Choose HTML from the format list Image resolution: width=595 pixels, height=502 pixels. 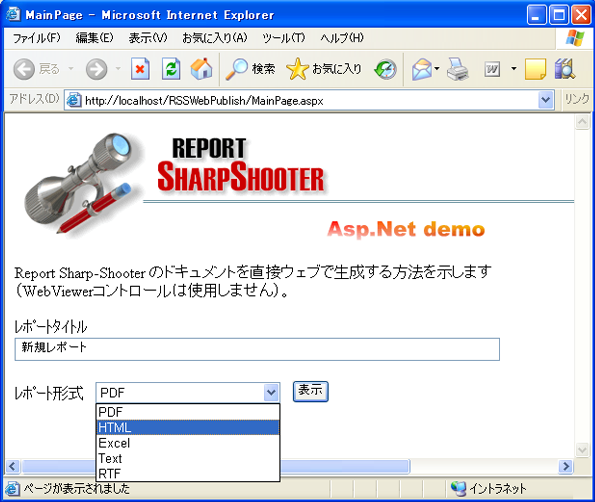click(x=188, y=427)
